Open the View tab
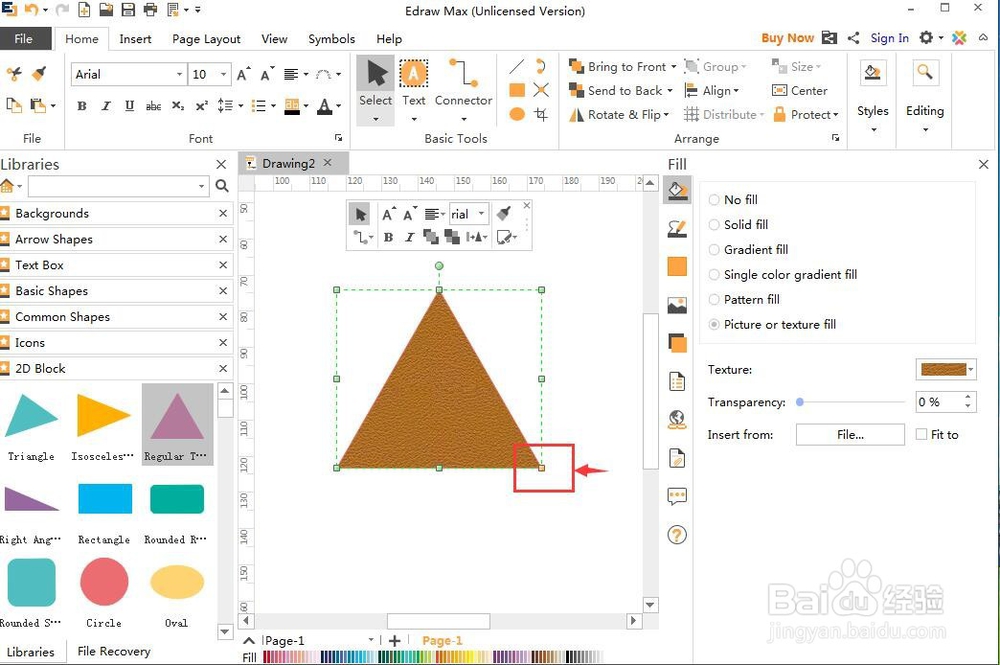1000x665 pixels. (274, 39)
